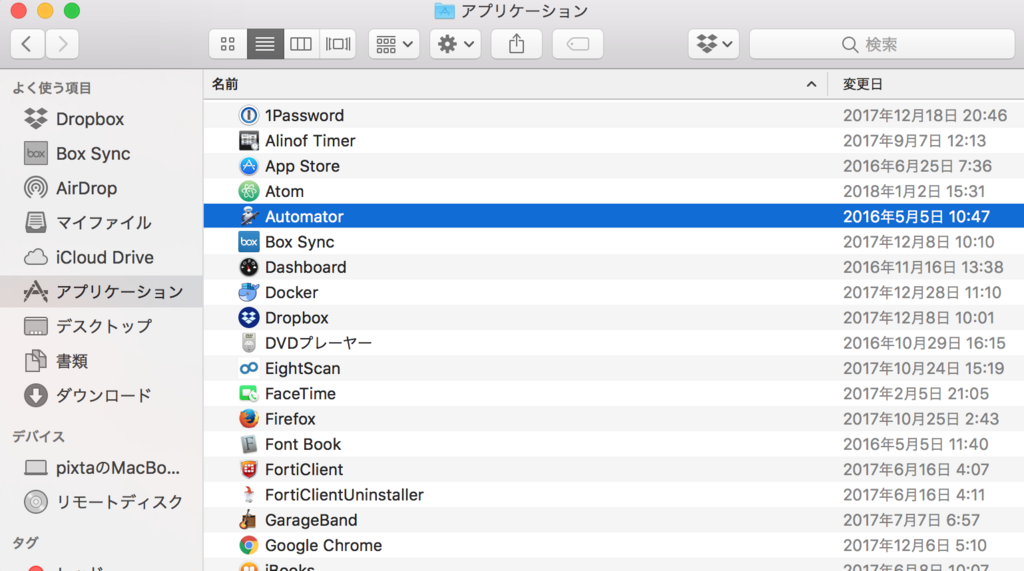Select the "EightScan" name text
1024x571 pixels.
(302, 368)
